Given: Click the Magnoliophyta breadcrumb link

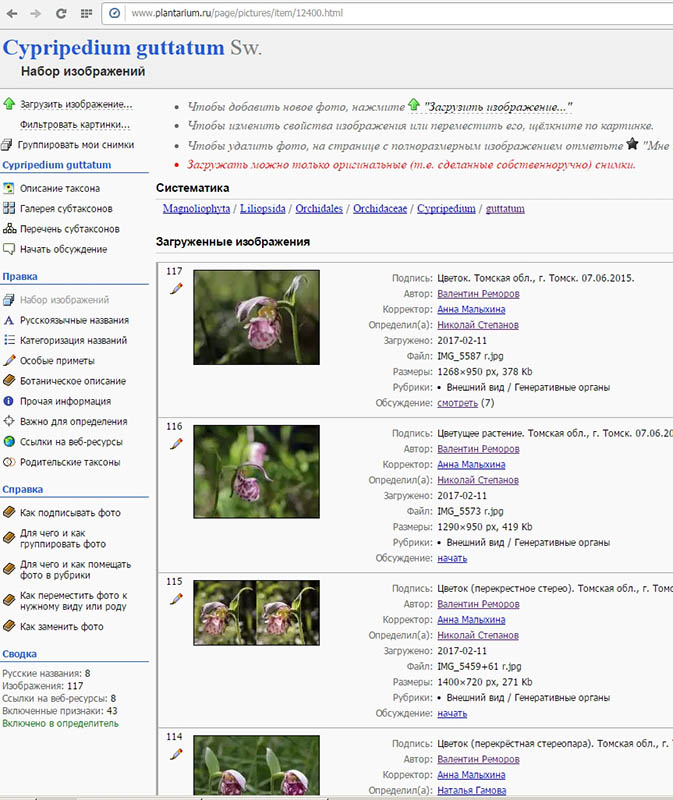Looking at the screenshot, I should point(197,209).
